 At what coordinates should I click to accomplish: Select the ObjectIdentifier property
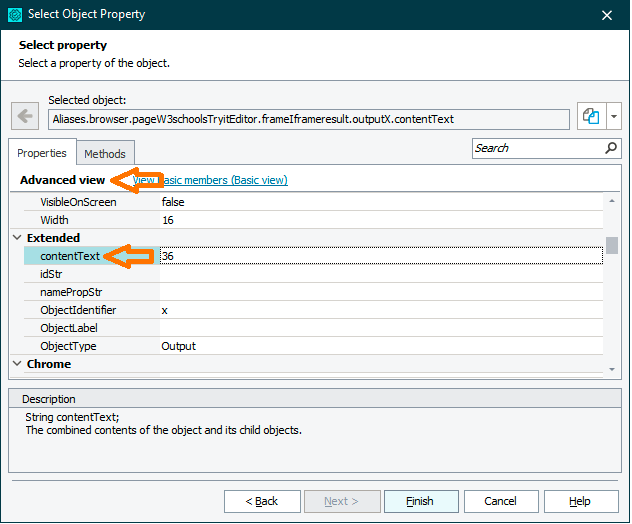pos(78,310)
